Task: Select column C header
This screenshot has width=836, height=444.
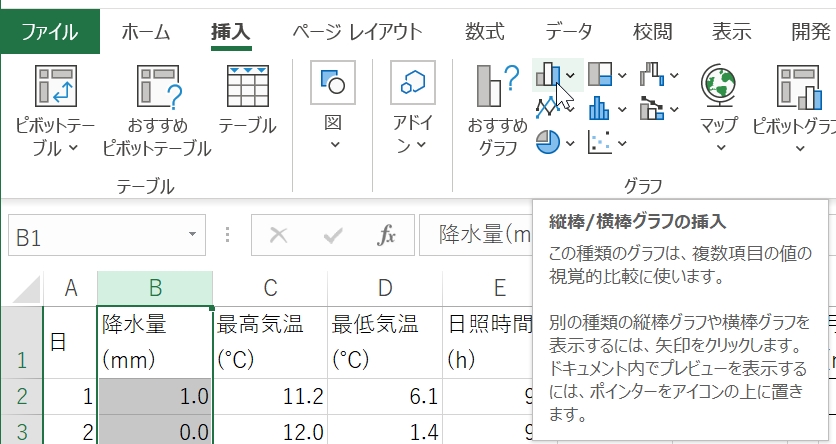Action: point(270,288)
